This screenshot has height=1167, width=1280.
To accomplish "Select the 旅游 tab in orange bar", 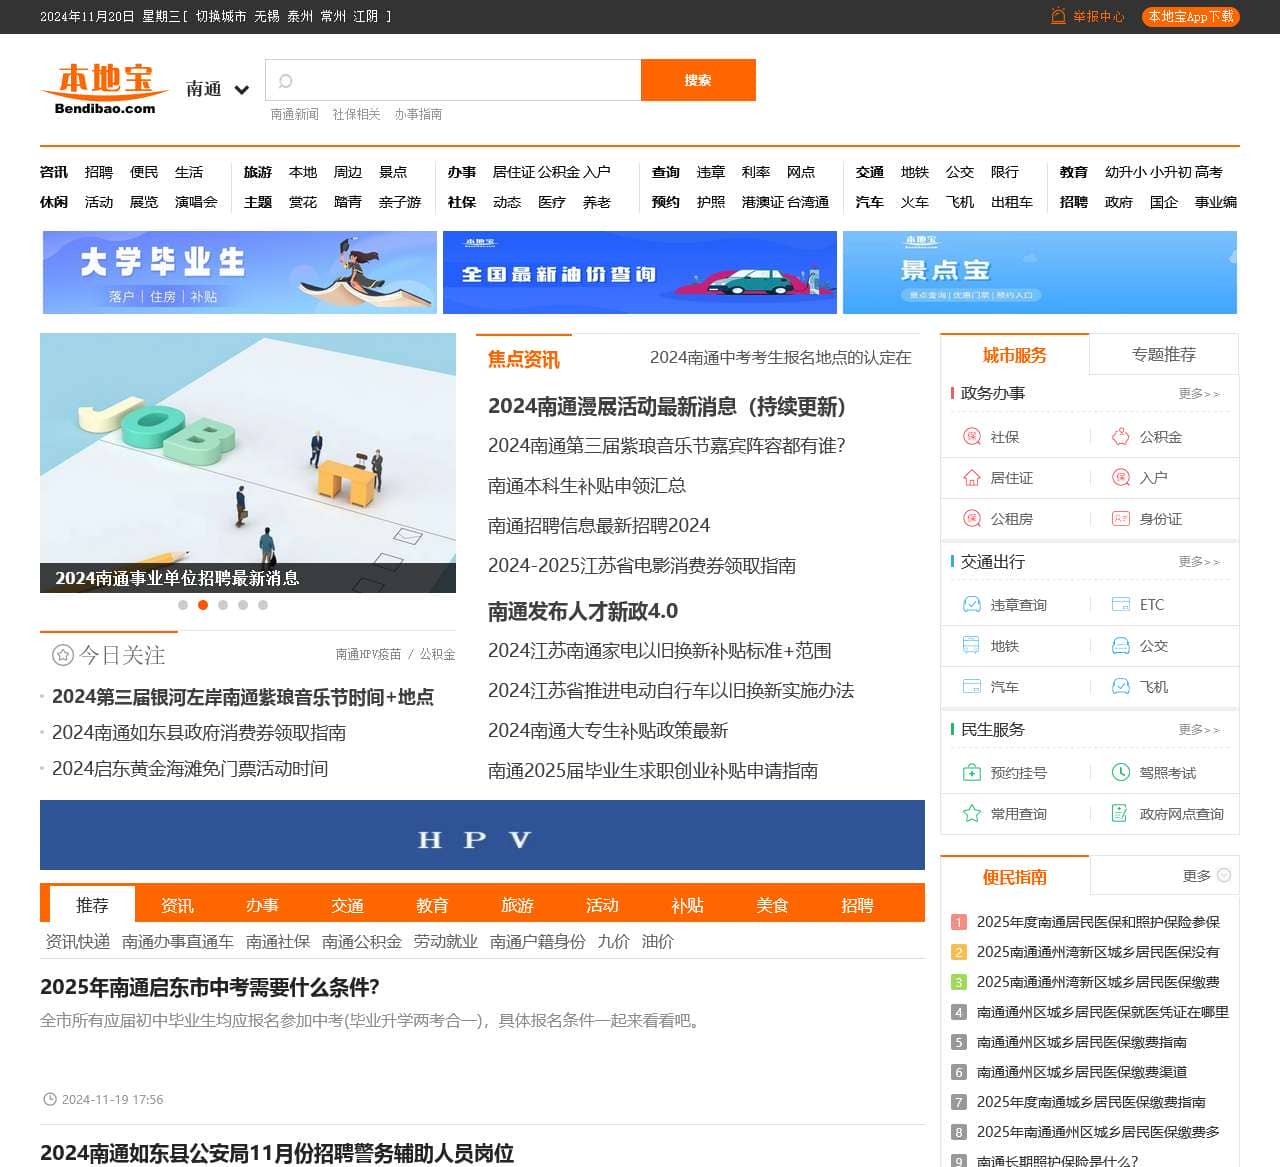I will (517, 905).
